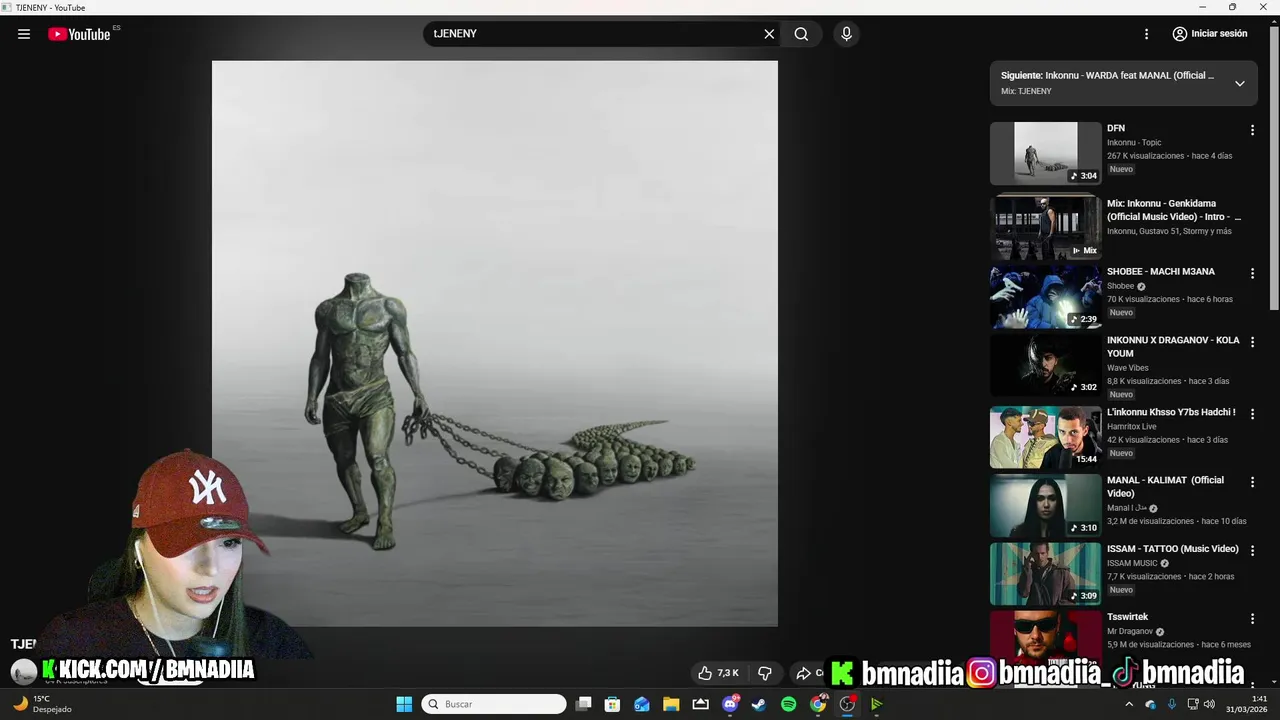The image size is (1280, 720).
Task: Open Steam from the taskbar
Action: [759, 704]
